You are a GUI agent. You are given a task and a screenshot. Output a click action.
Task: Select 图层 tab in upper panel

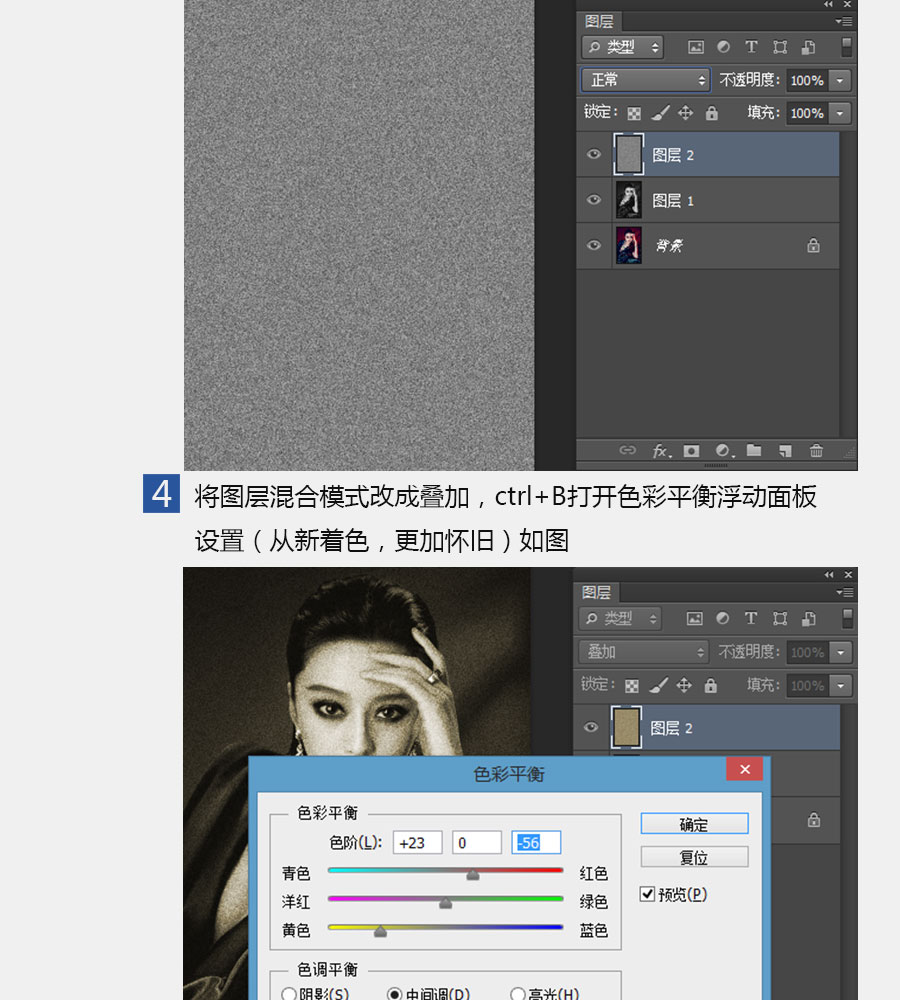pos(599,22)
